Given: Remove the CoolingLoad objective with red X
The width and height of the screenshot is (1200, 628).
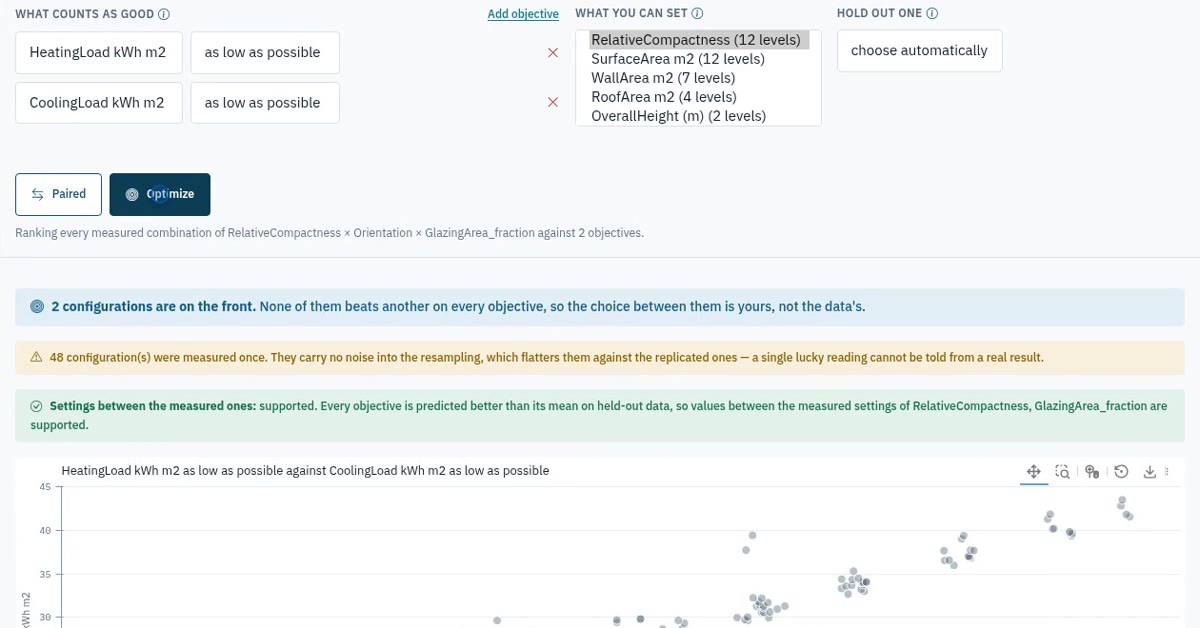Looking at the screenshot, I should click(x=553, y=102).
